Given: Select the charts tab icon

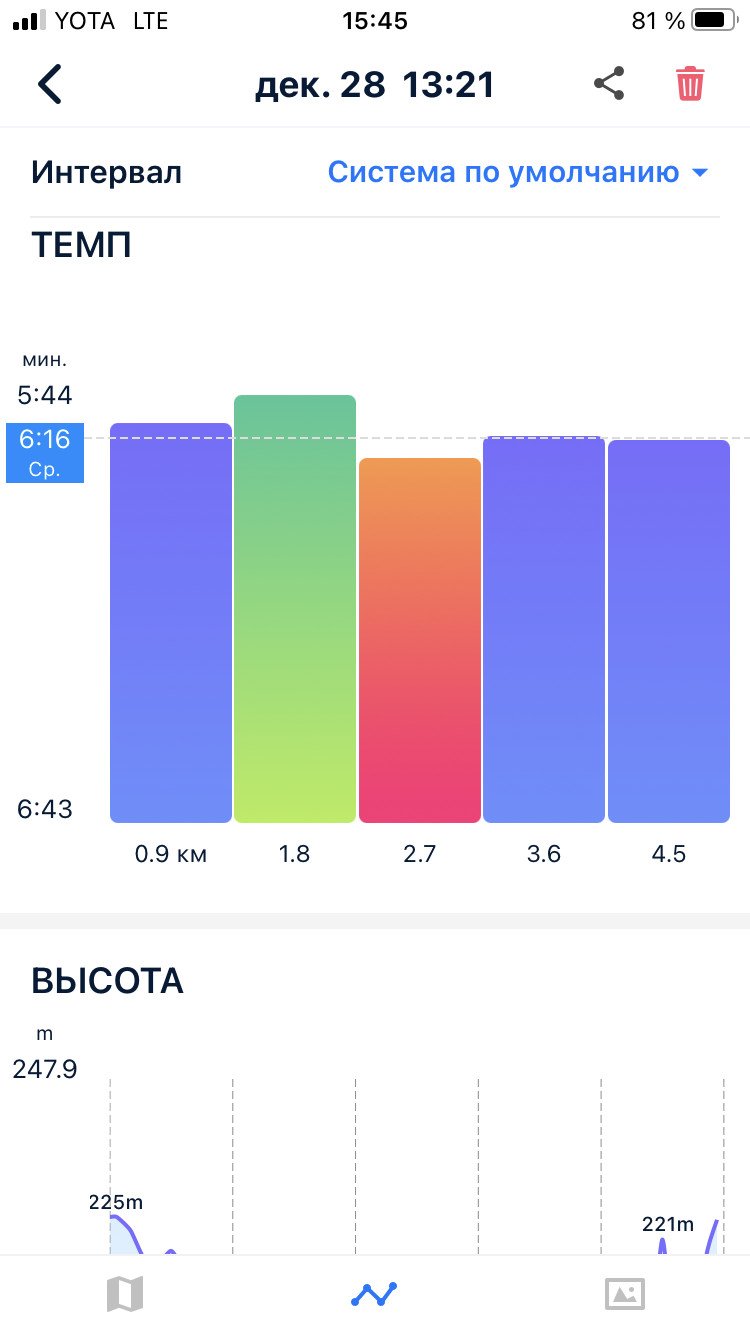Looking at the screenshot, I should (x=375, y=1294).
